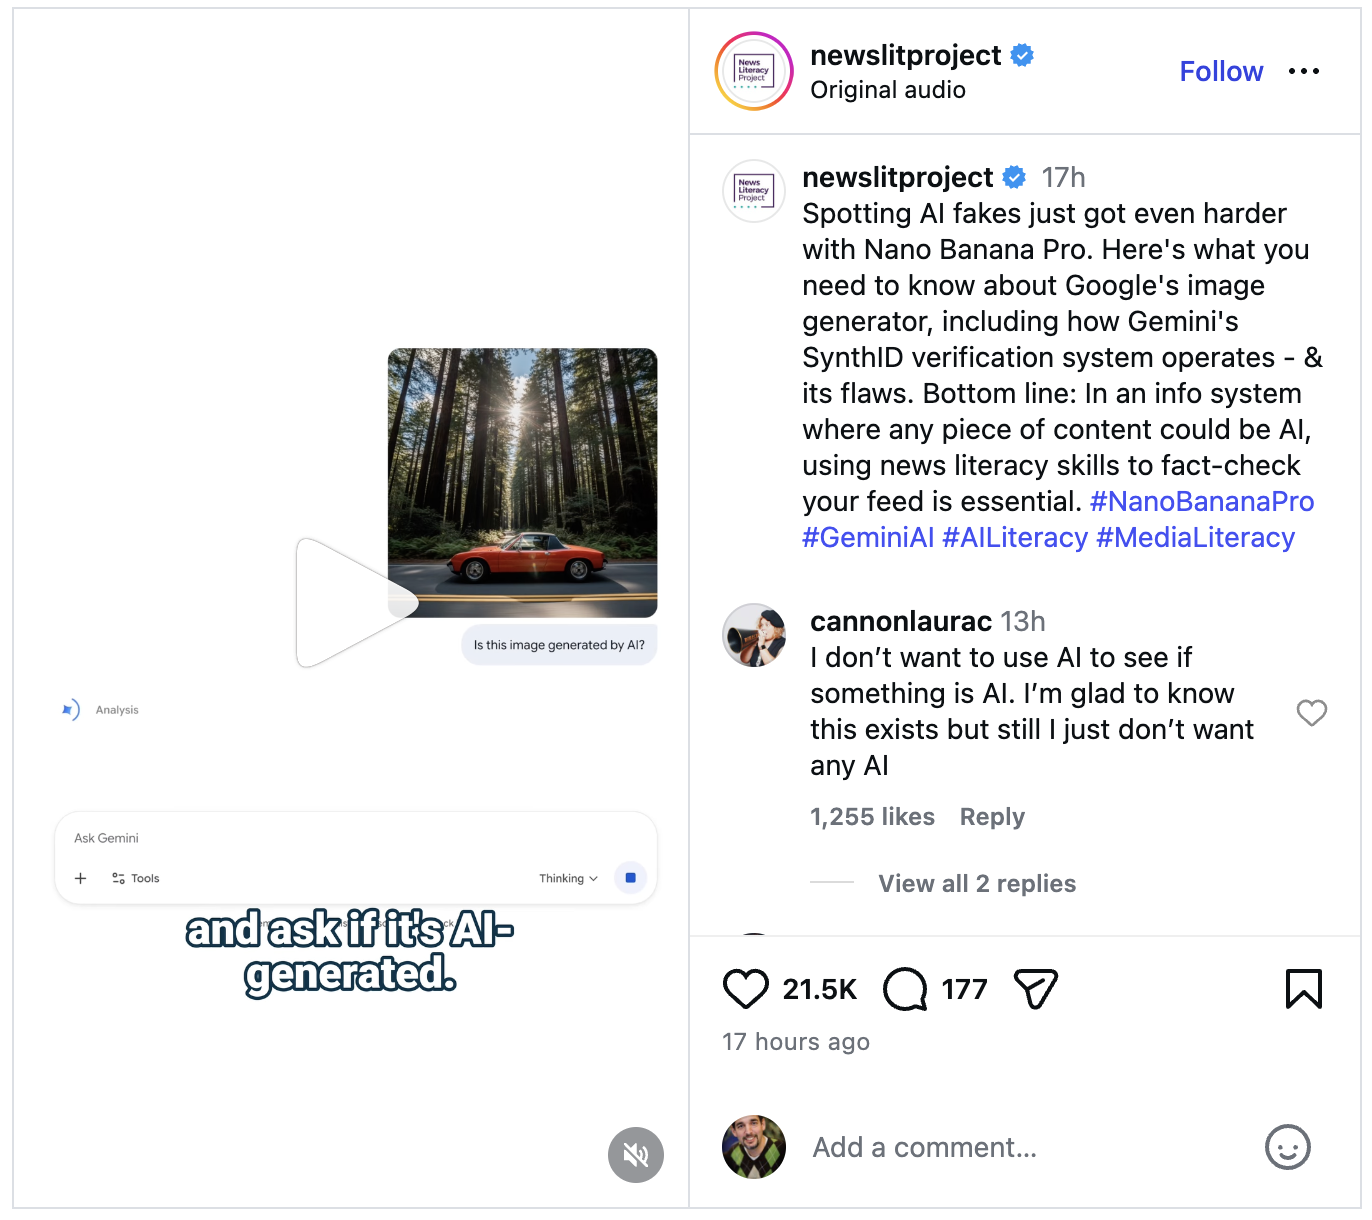Follow the newslitproject account
The height and width of the screenshot is (1220, 1372).
tap(1221, 72)
